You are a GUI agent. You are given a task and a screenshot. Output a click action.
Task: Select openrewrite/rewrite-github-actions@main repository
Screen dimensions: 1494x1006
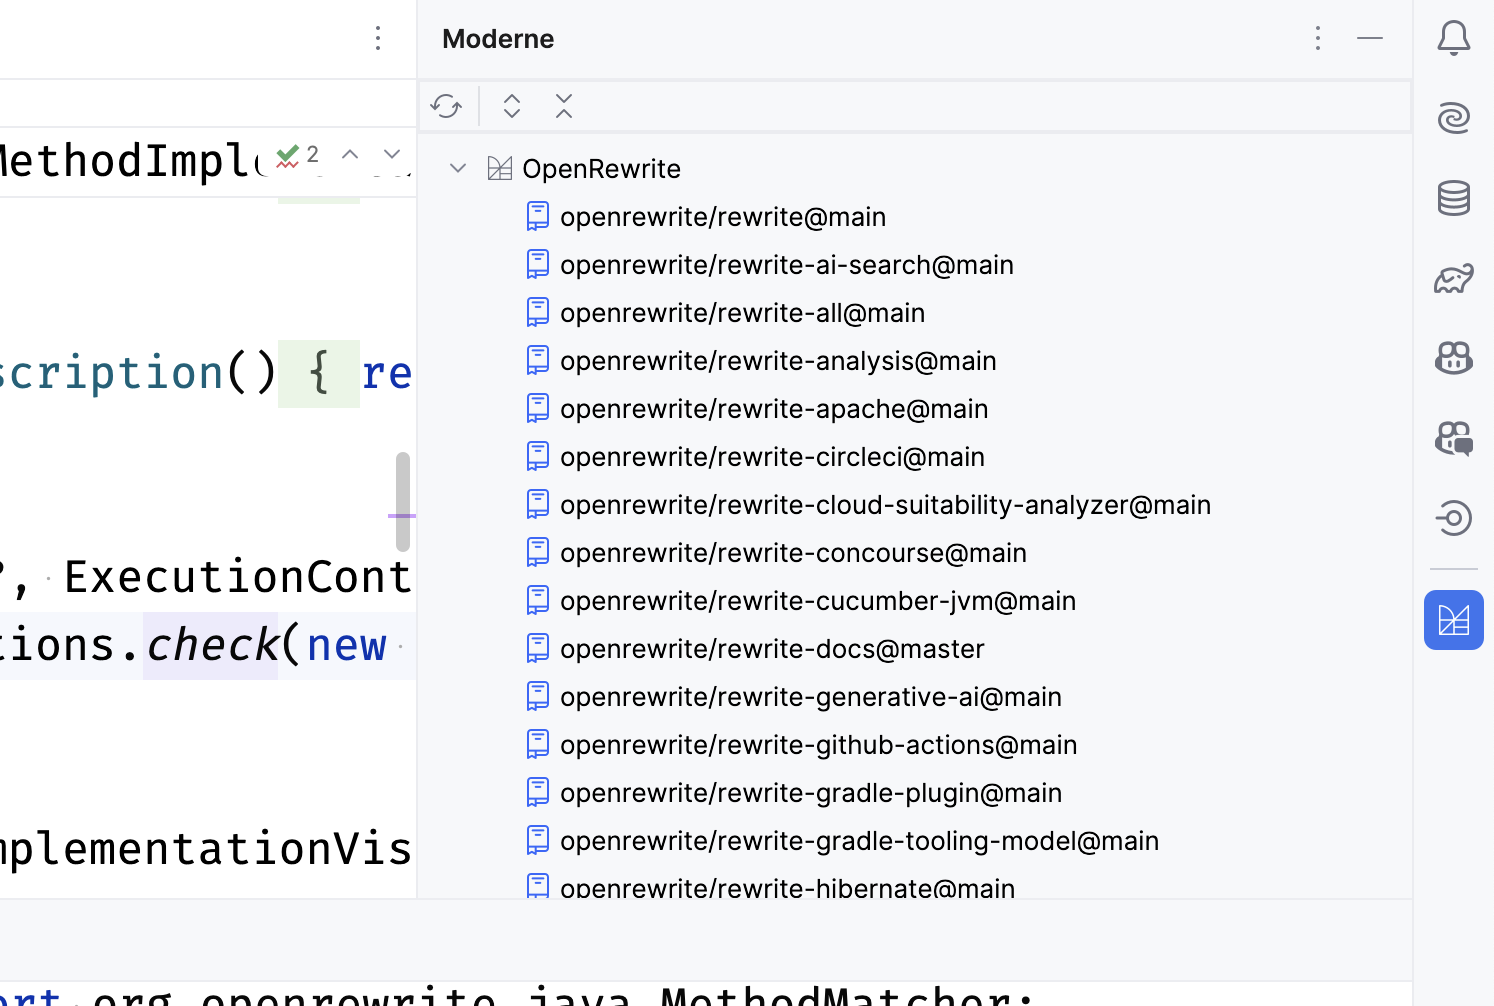pyautogui.click(x=818, y=745)
